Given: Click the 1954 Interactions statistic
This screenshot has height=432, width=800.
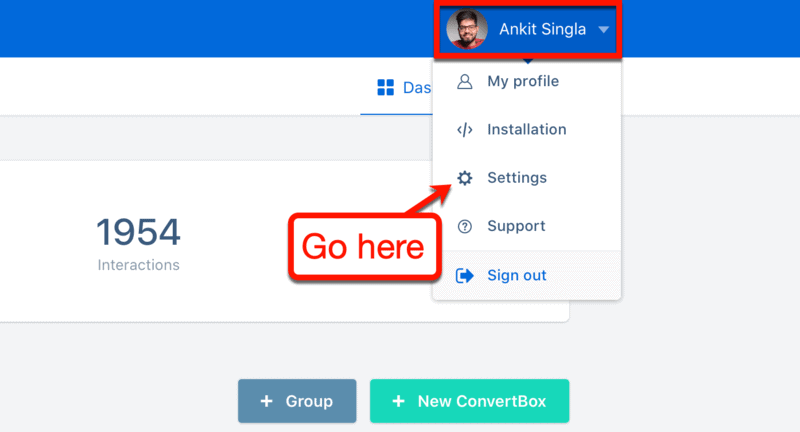Looking at the screenshot, I should [138, 244].
